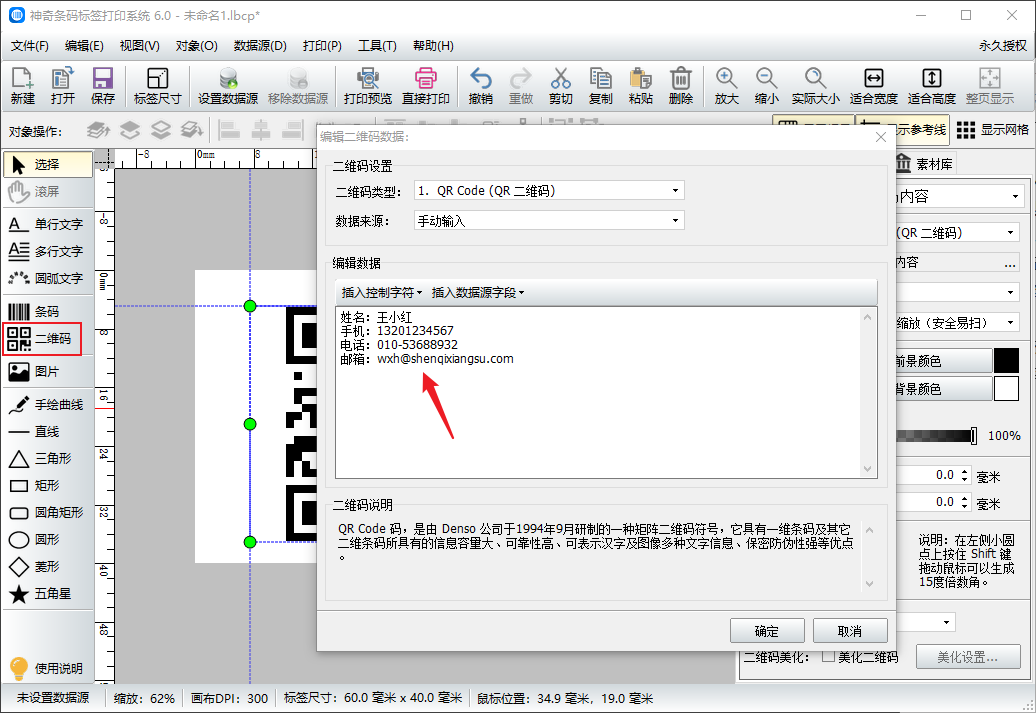Click the 直接打印 direct print icon
This screenshot has height=713, width=1036.
[426, 85]
